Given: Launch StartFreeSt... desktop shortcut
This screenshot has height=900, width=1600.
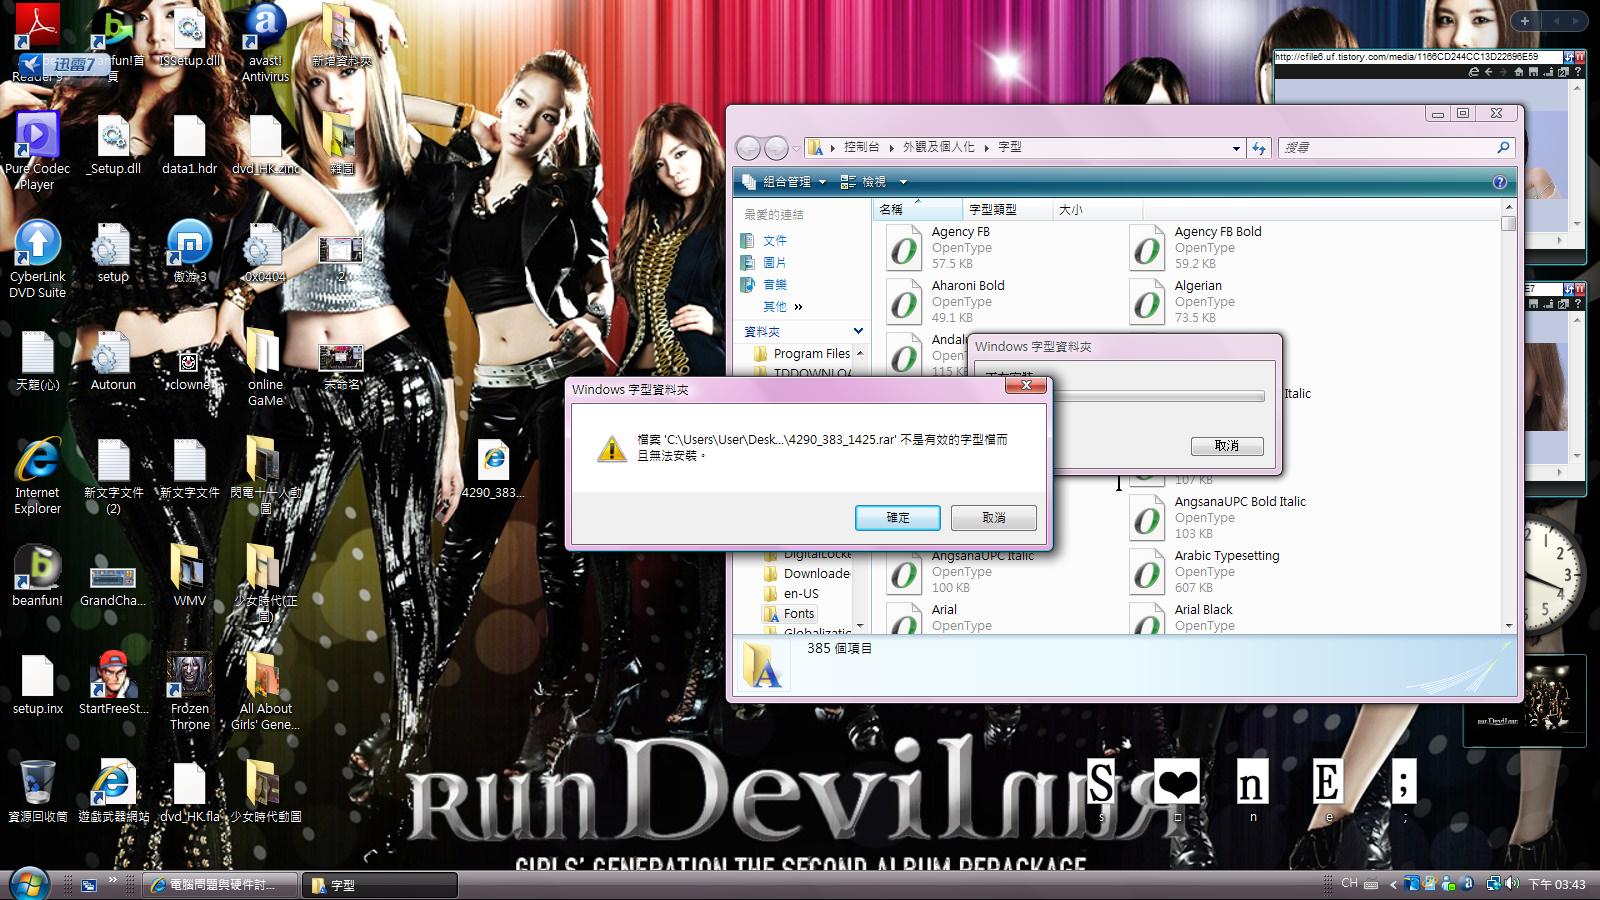Looking at the screenshot, I should click(113, 684).
